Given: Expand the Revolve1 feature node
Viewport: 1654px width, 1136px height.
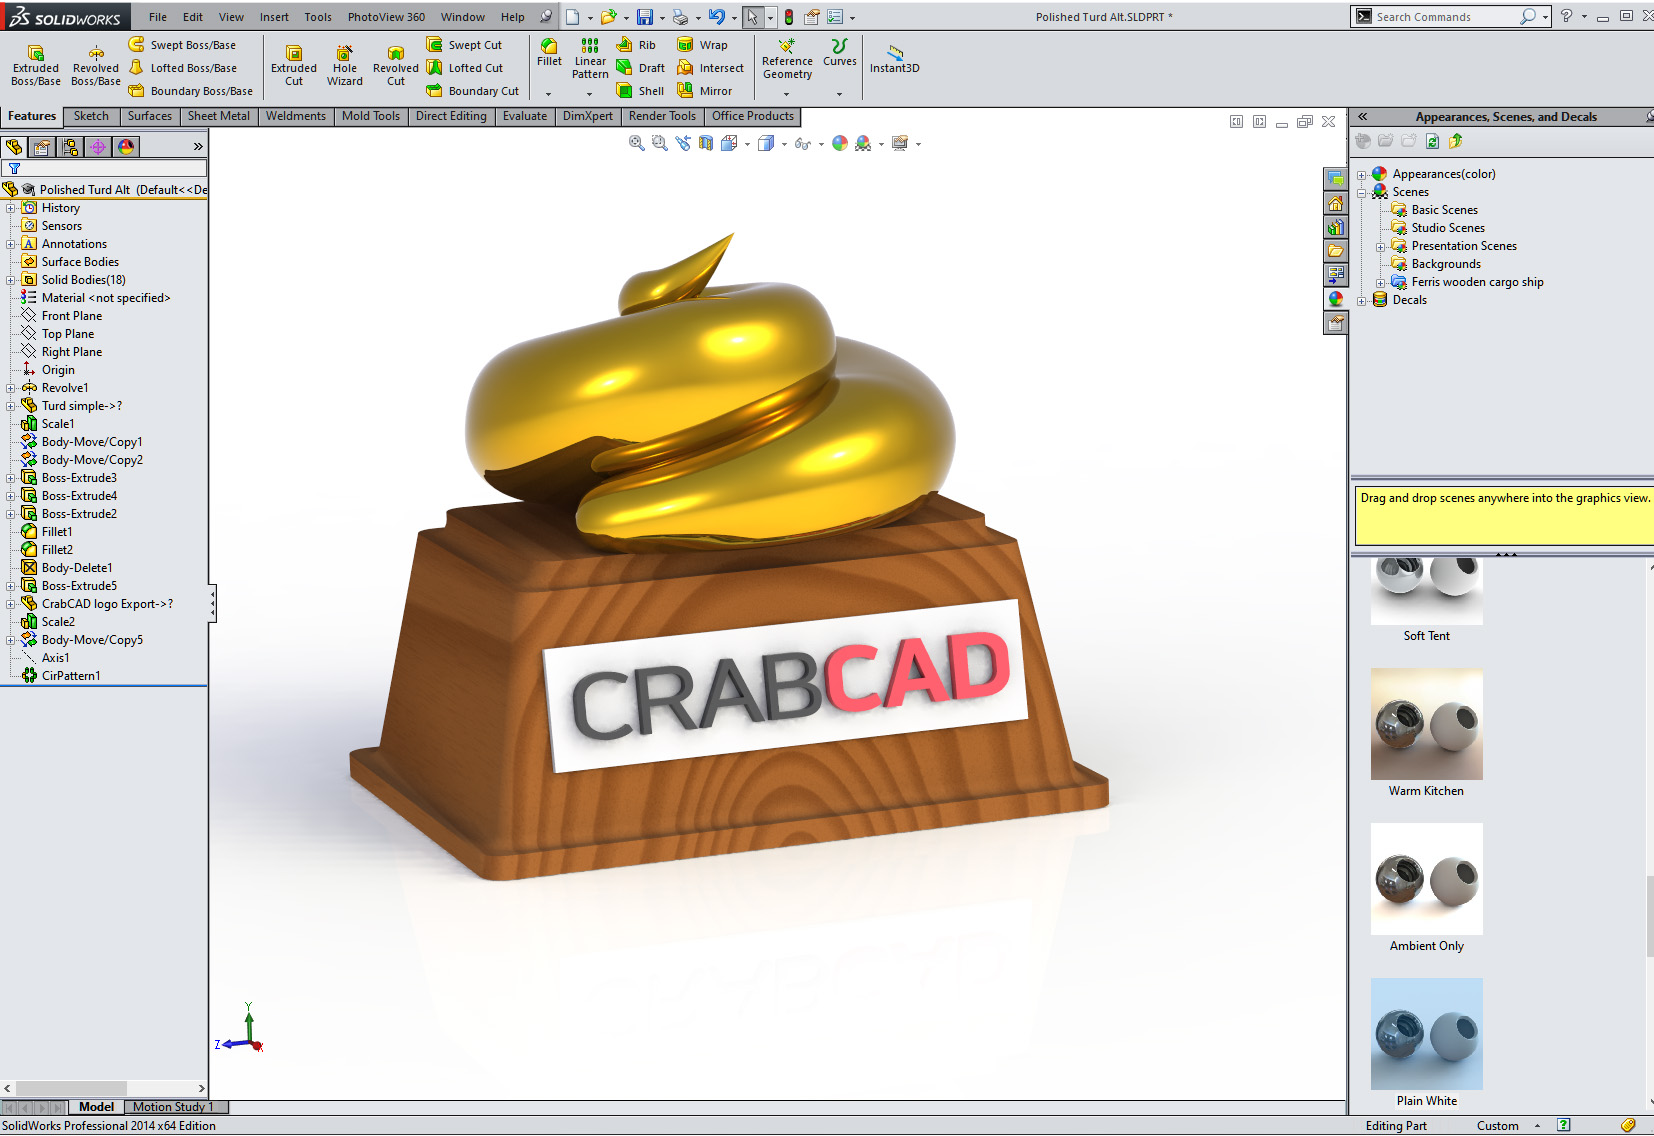Looking at the screenshot, I should tap(11, 388).
